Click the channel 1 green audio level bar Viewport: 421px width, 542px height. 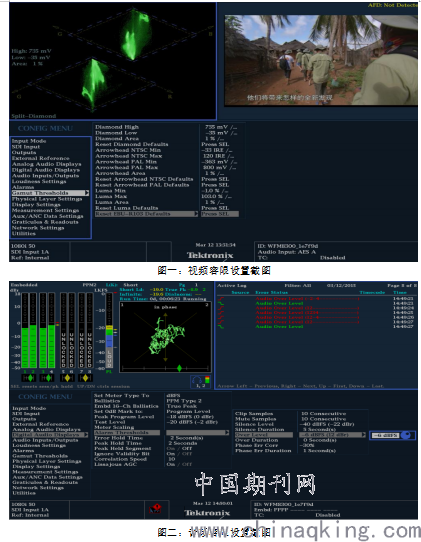[x=25, y=347]
